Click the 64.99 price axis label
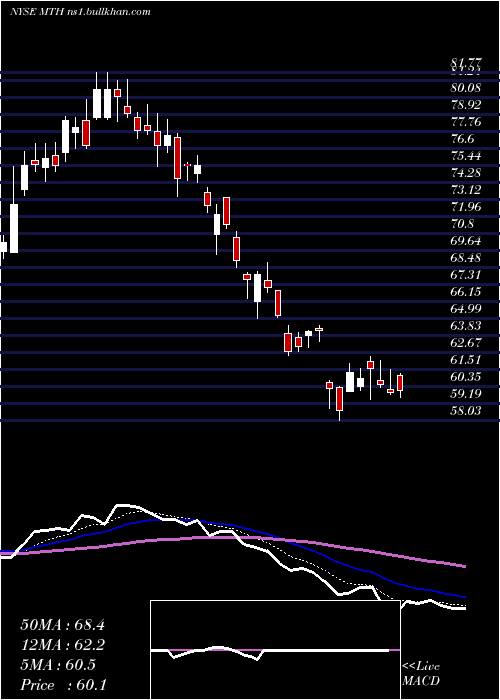Viewport: 500px width, 700px height. [466, 308]
